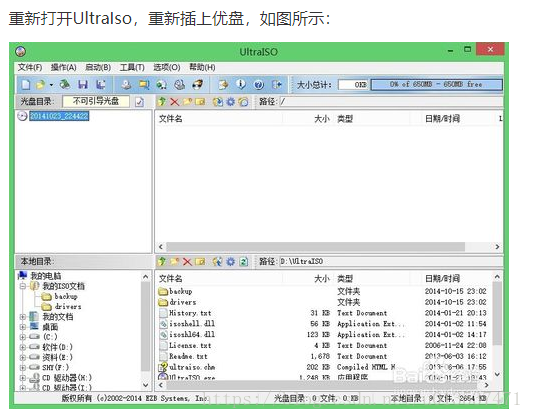Viewport: 533px width, 419px height.
Task: Click the 不可引导光盘 boot type field
Action: pyautogui.click(x=96, y=101)
